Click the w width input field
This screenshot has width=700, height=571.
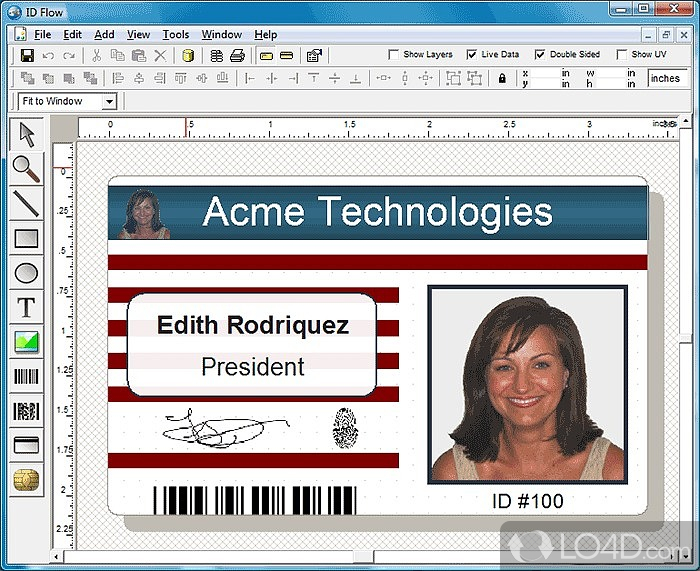click(x=610, y=73)
